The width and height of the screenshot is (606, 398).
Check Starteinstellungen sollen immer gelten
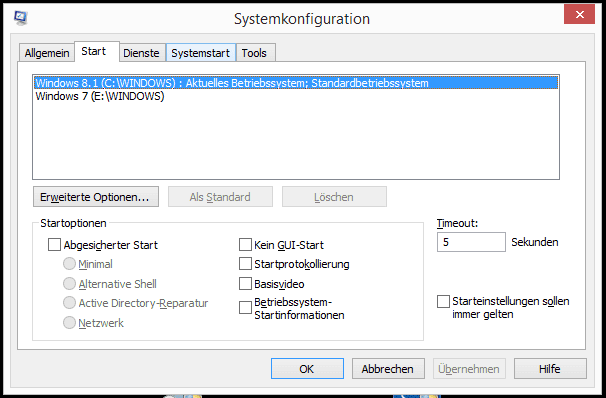coord(443,301)
